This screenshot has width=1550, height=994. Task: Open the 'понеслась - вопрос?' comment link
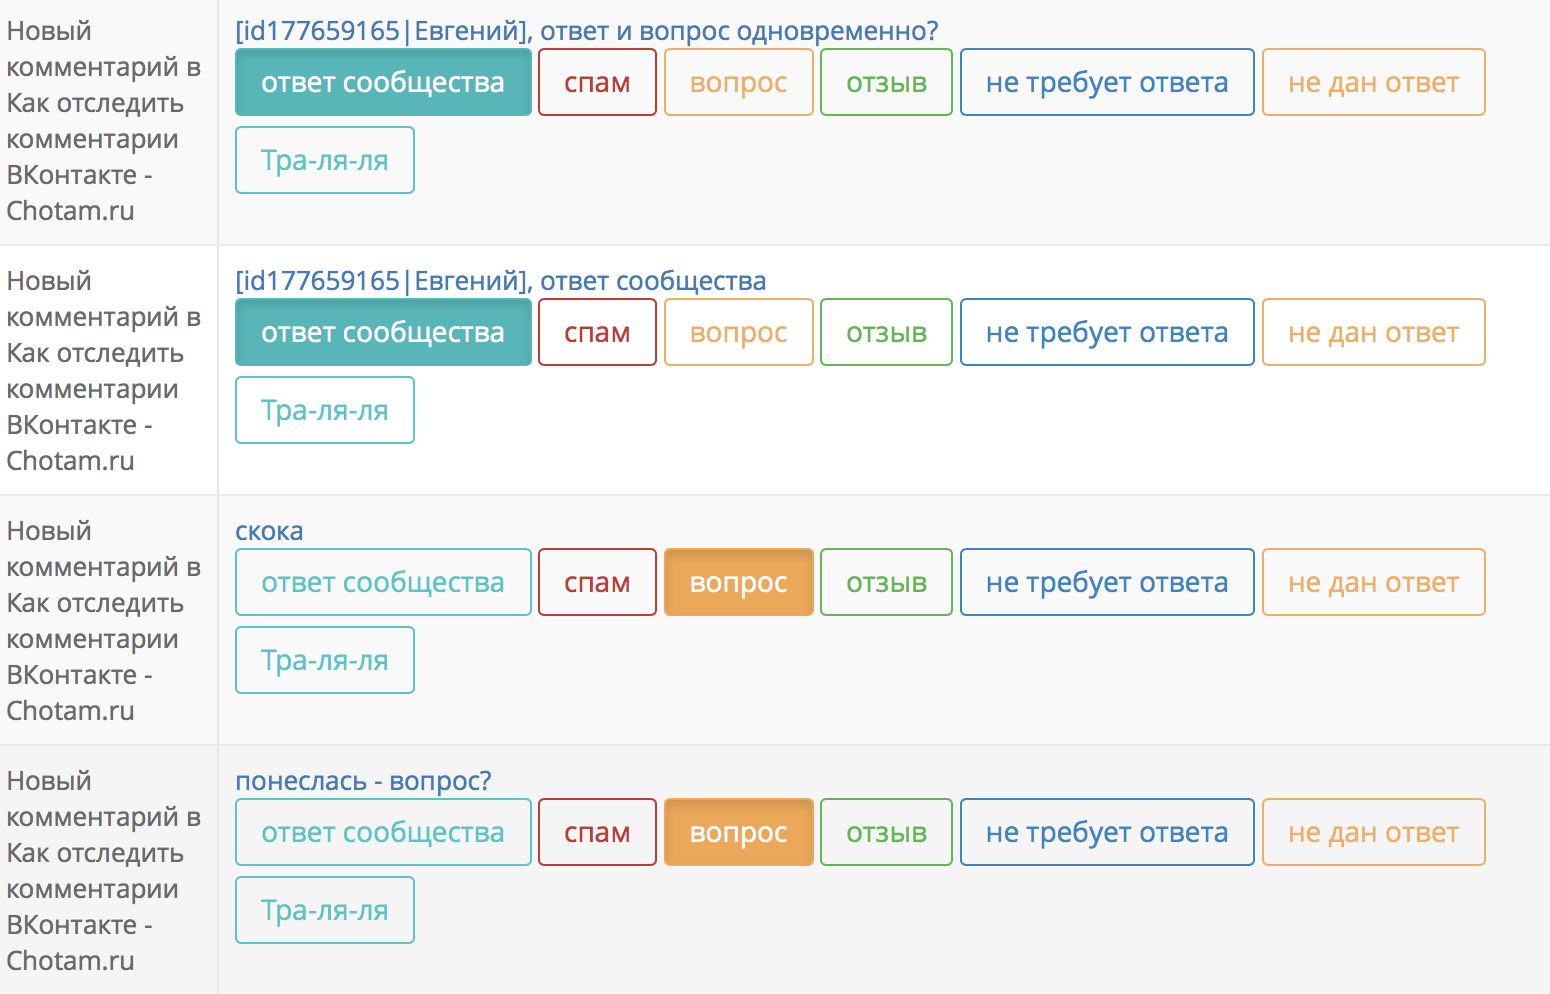pyautogui.click(x=363, y=781)
